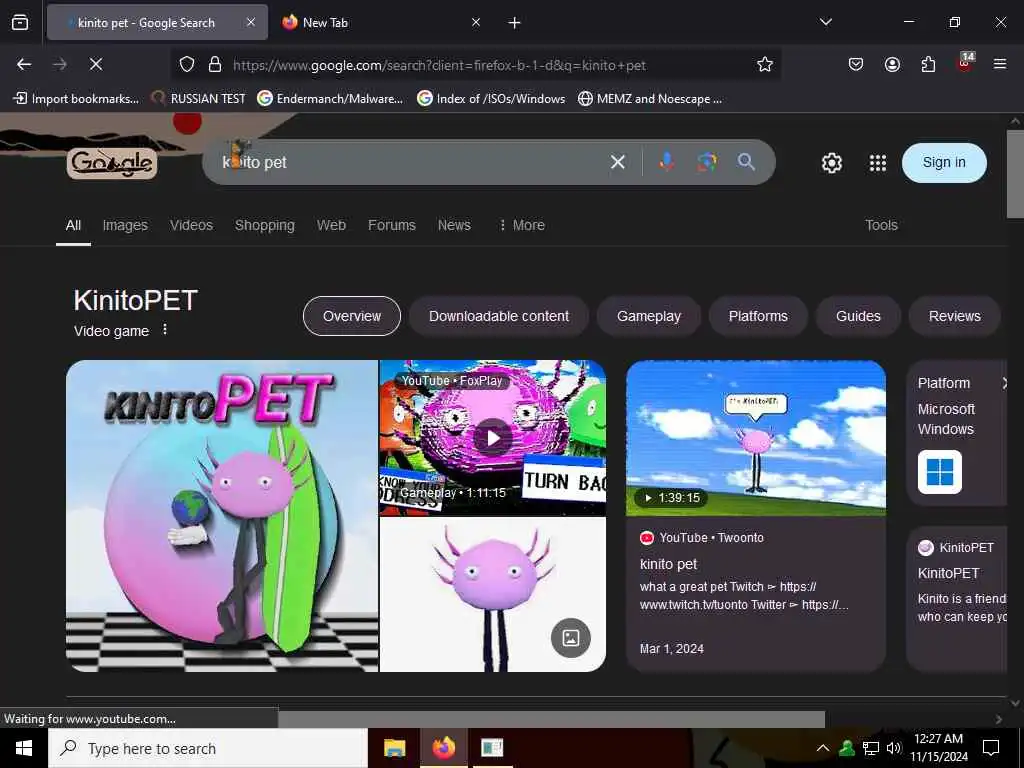Open Import bookmarks bookmark
Viewport: 1024px width, 768px height.
tap(76, 99)
